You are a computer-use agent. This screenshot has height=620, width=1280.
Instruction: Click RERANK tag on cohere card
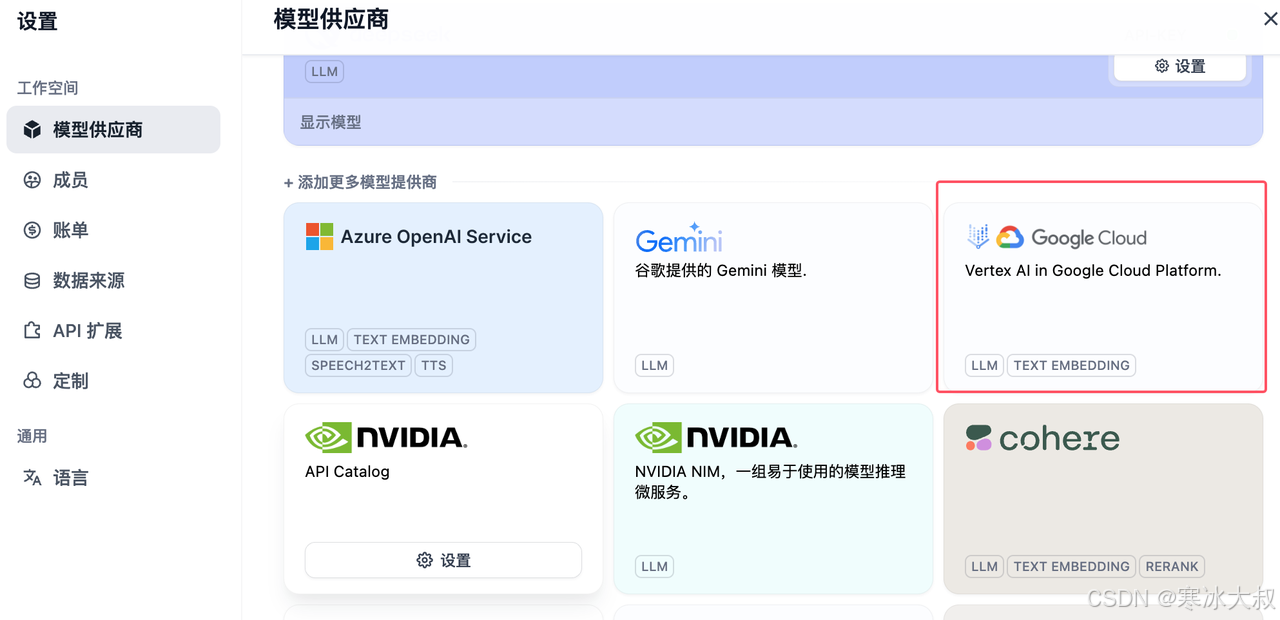pyautogui.click(x=1172, y=566)
